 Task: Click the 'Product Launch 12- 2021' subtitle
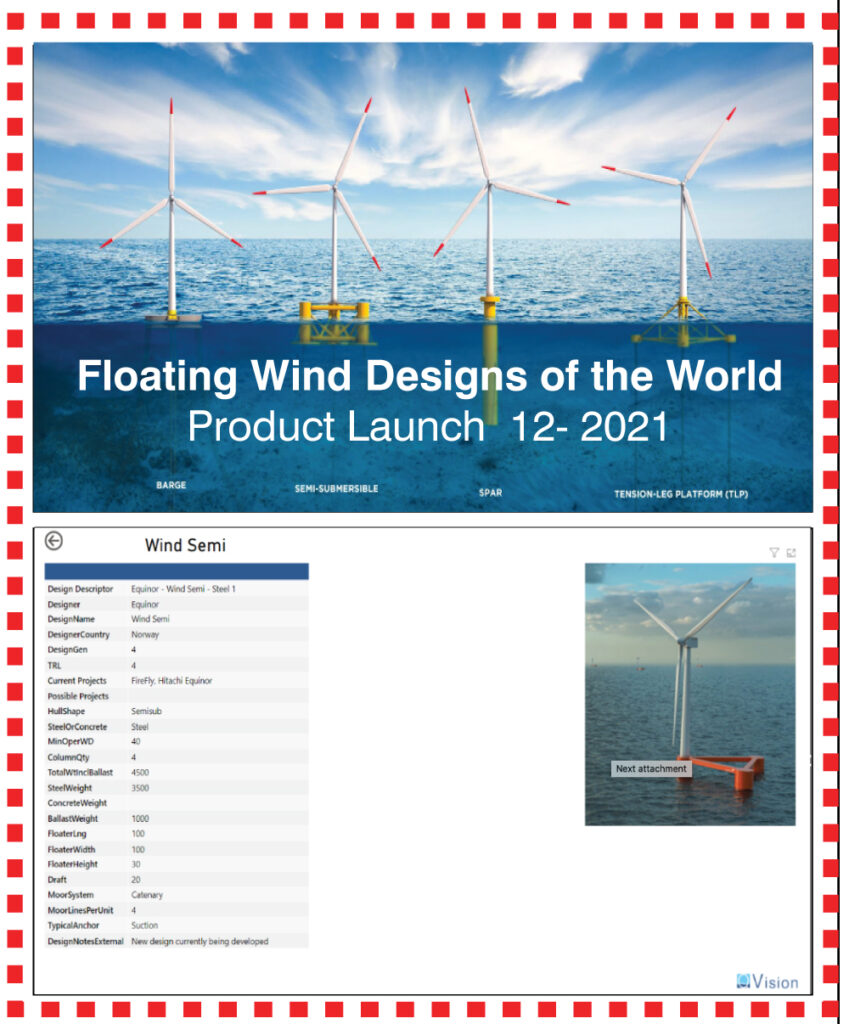pos(428,426)
